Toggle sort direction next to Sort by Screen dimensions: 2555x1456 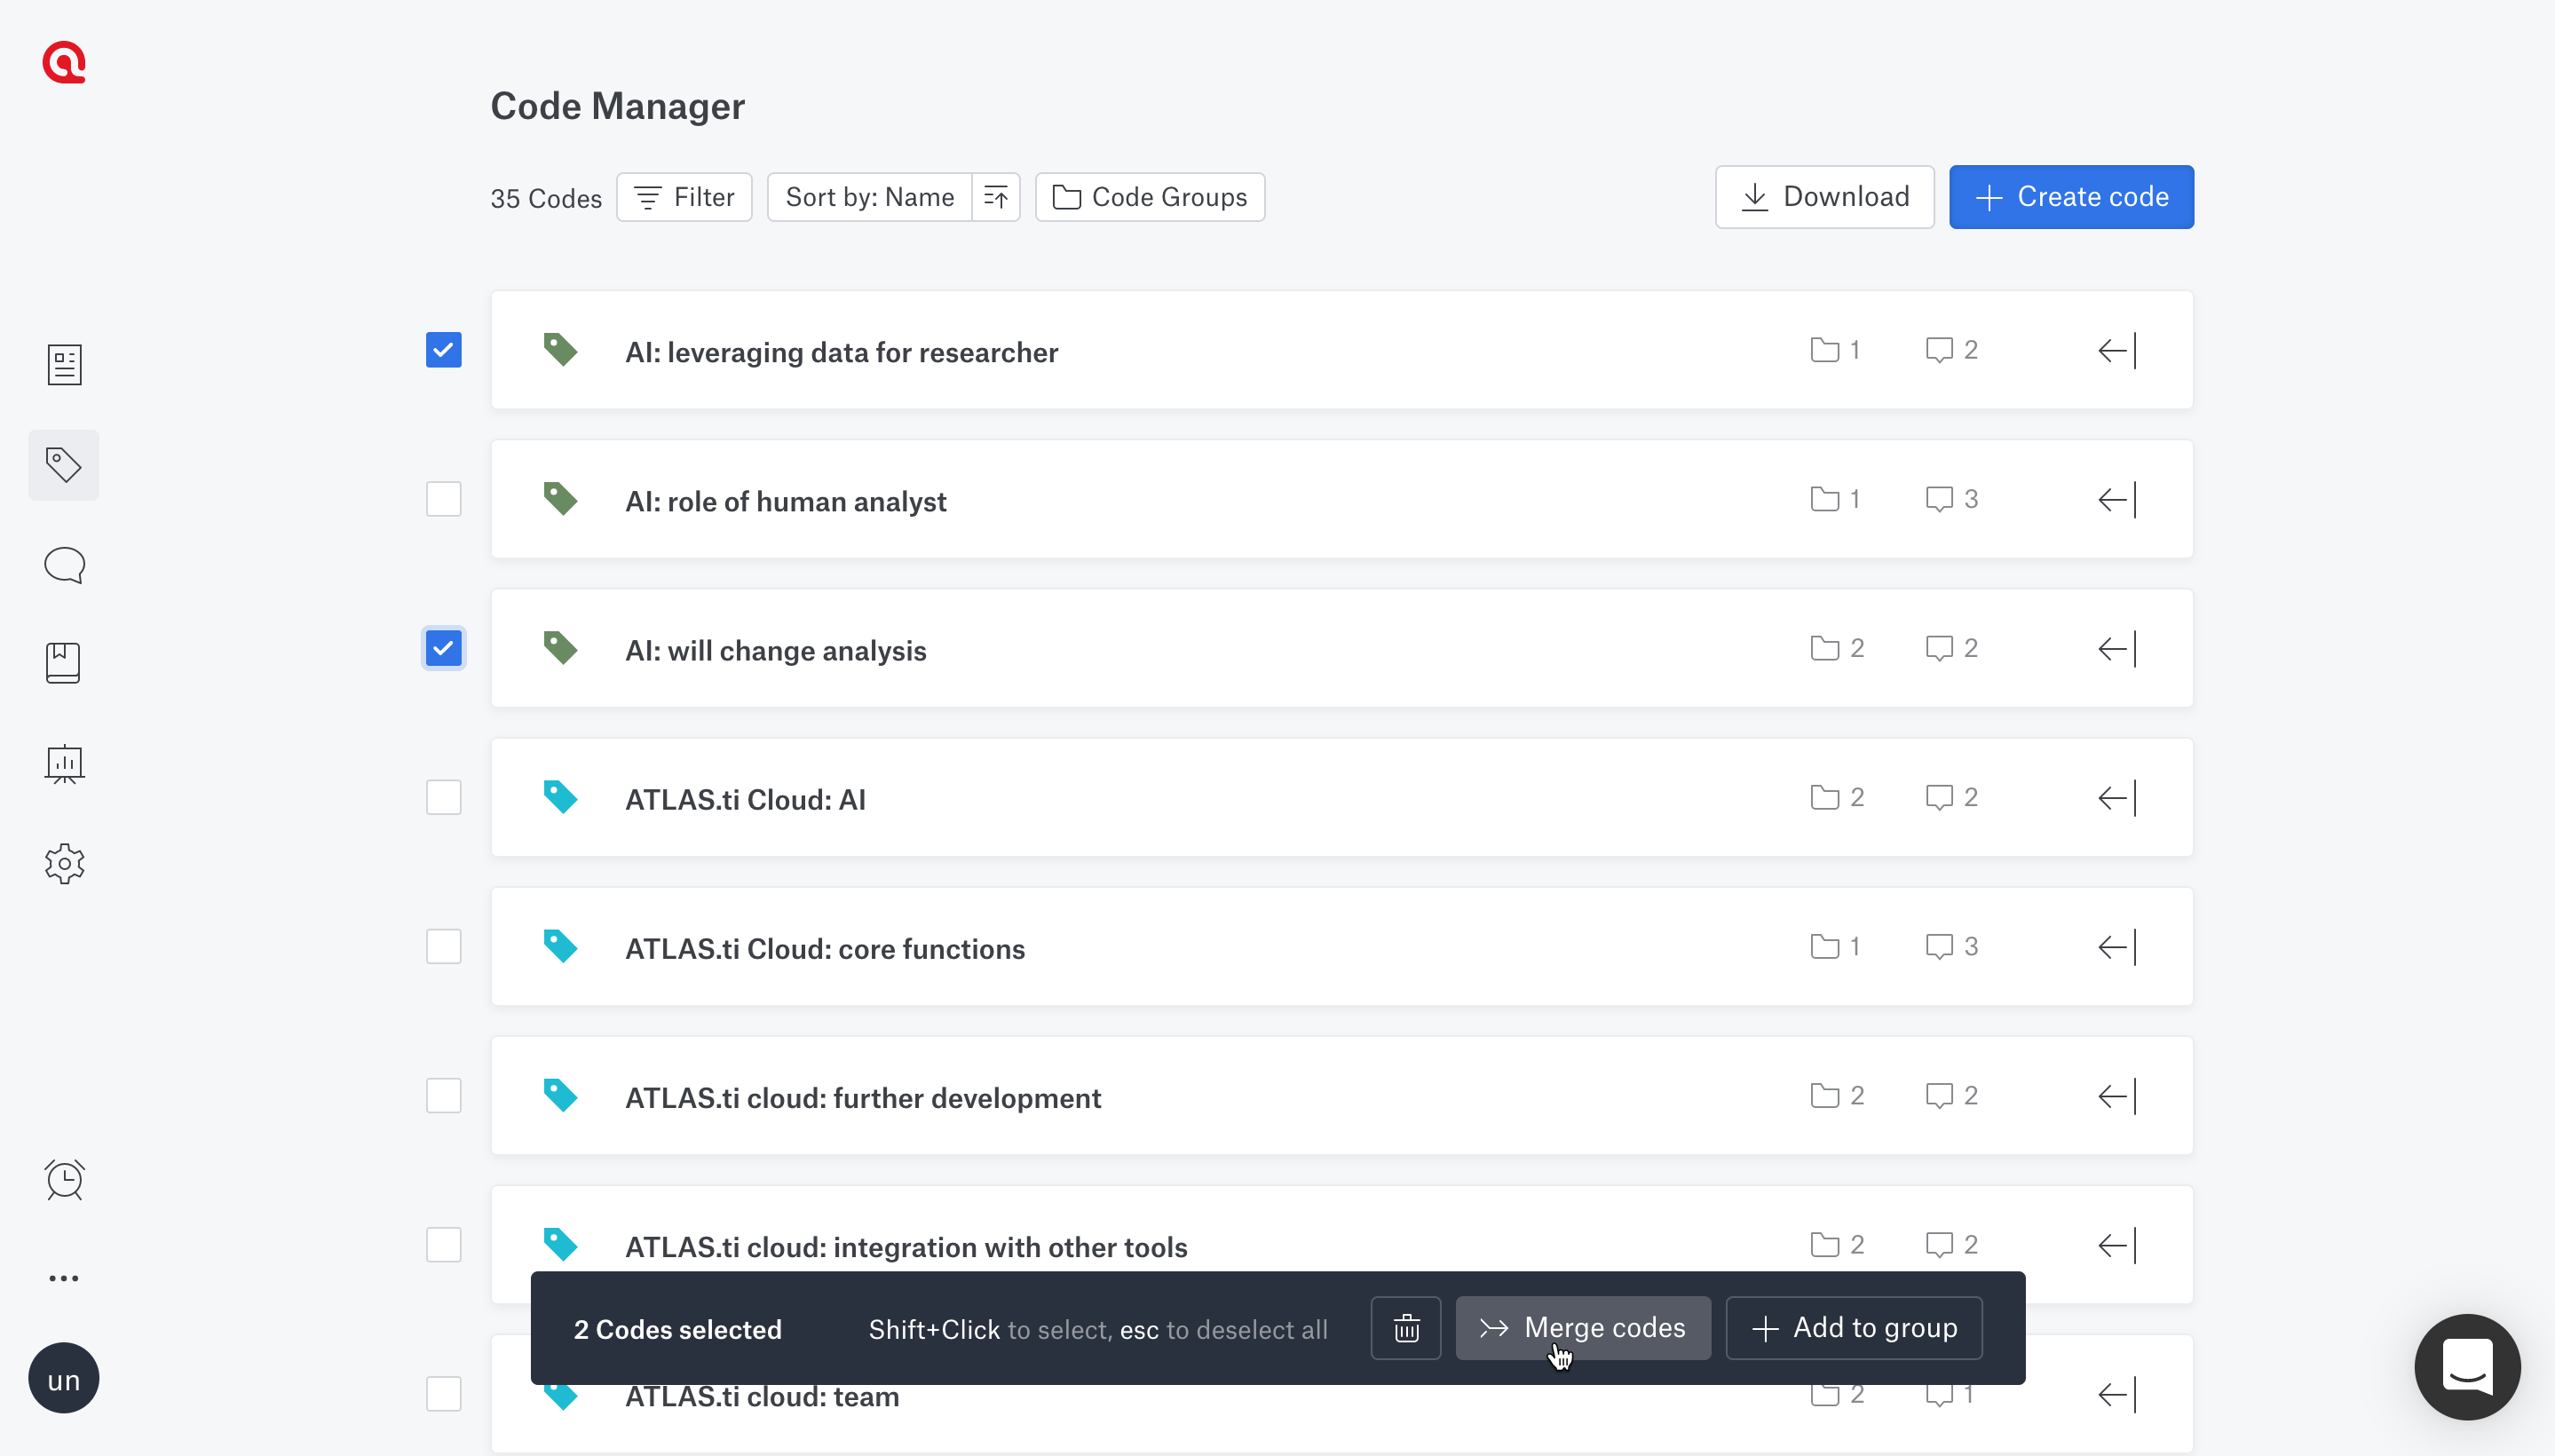[x=995, y=197]
